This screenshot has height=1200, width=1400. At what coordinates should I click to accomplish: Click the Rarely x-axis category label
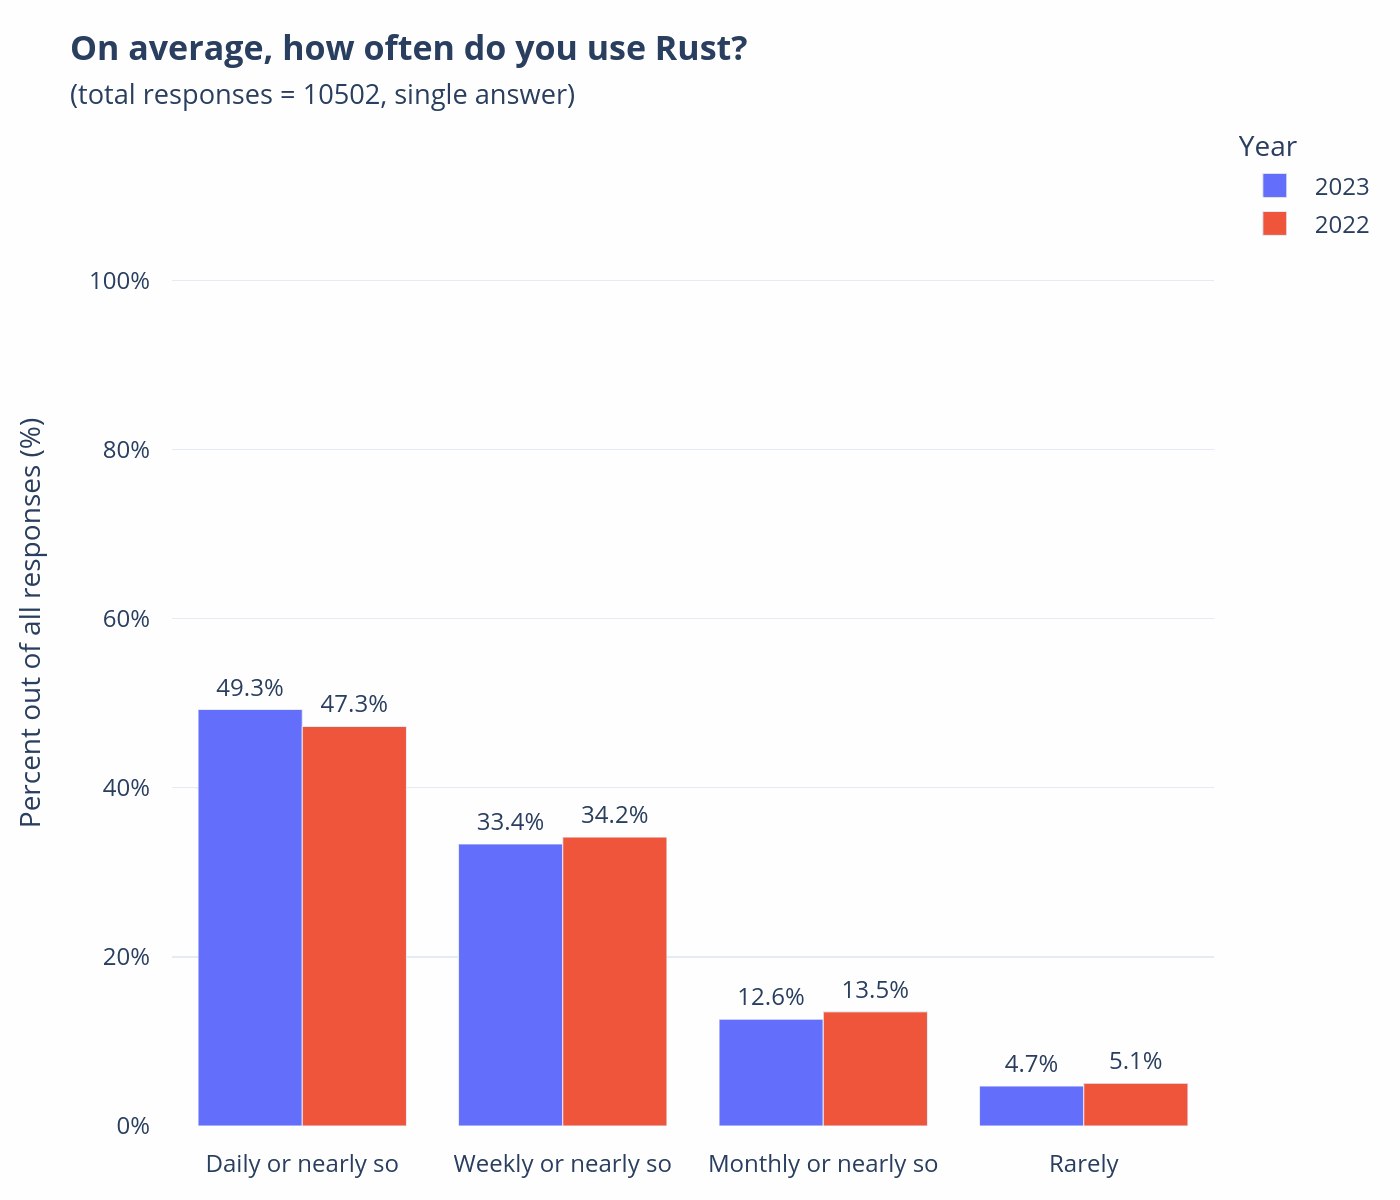pyautogui.click(x=1083, y=1164)
